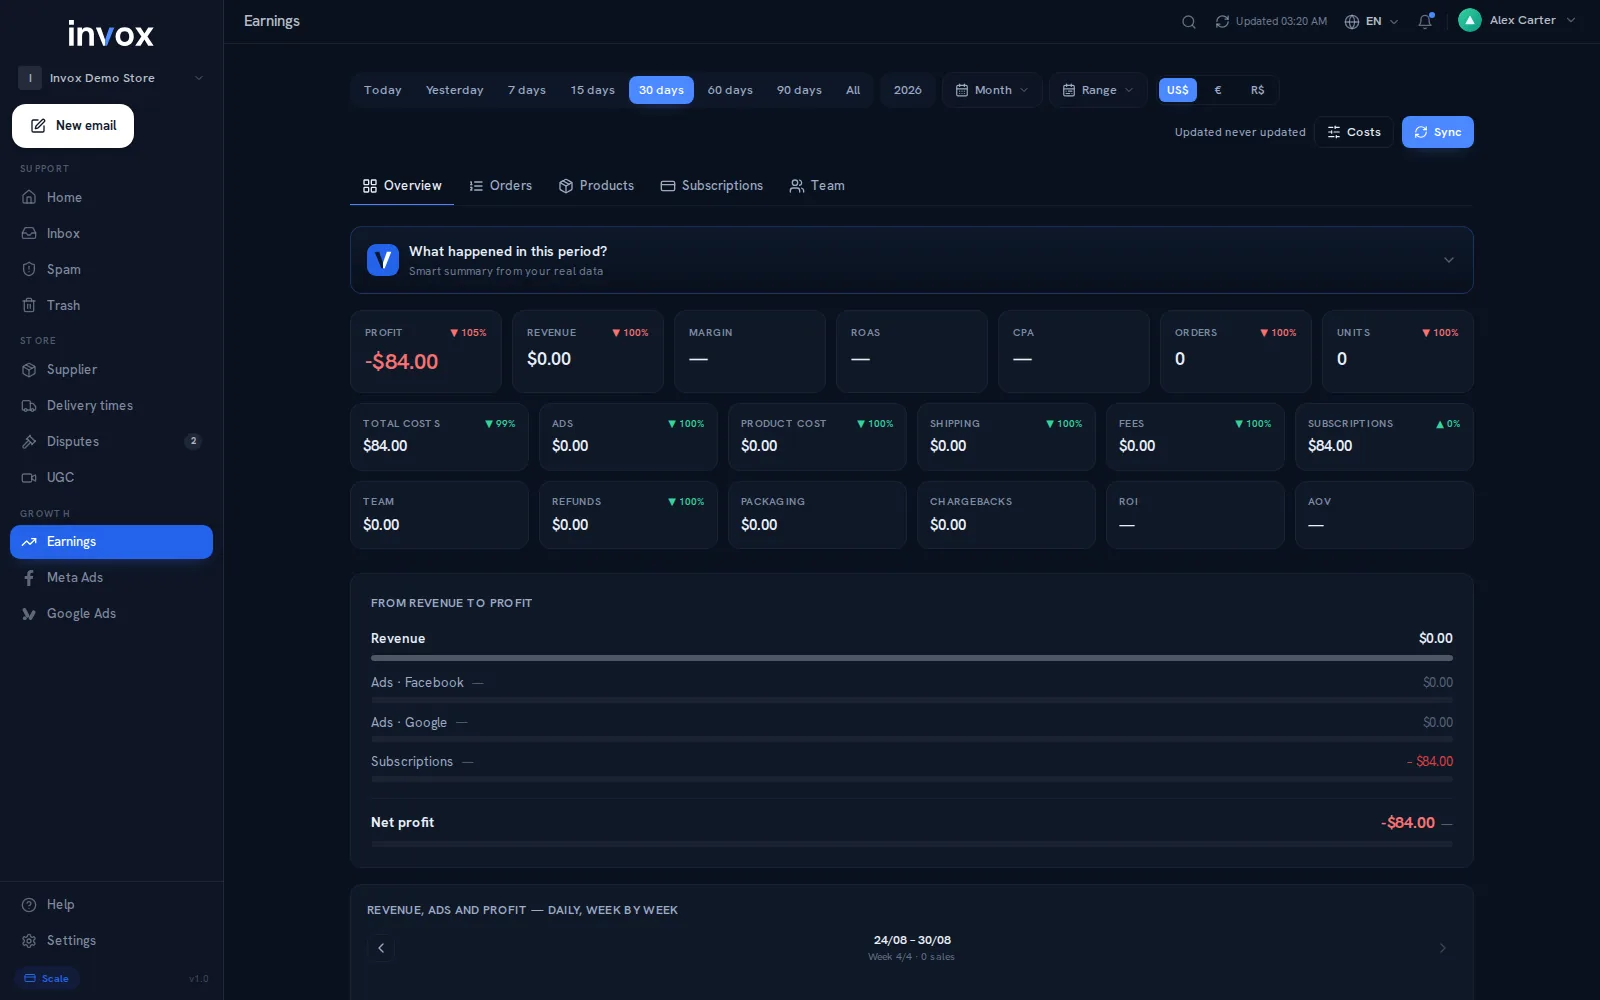Click the globe language icon
Screen dimensions: 1600x1000
tap(1352, 21)
